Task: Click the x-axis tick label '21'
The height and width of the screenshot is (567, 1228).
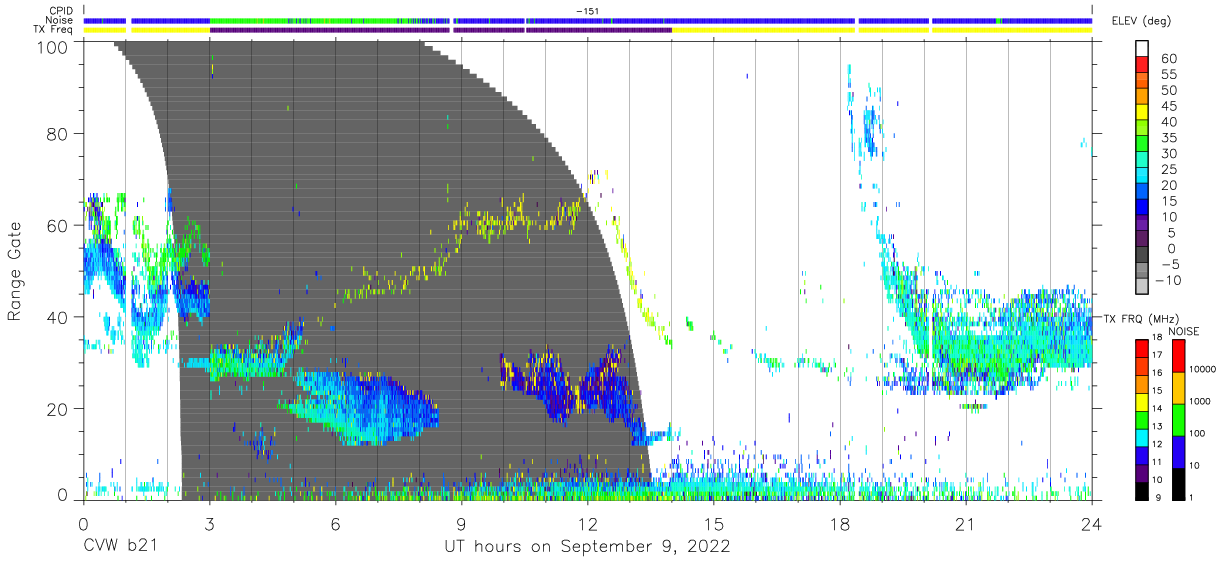Action: click(x=966, y=523)
